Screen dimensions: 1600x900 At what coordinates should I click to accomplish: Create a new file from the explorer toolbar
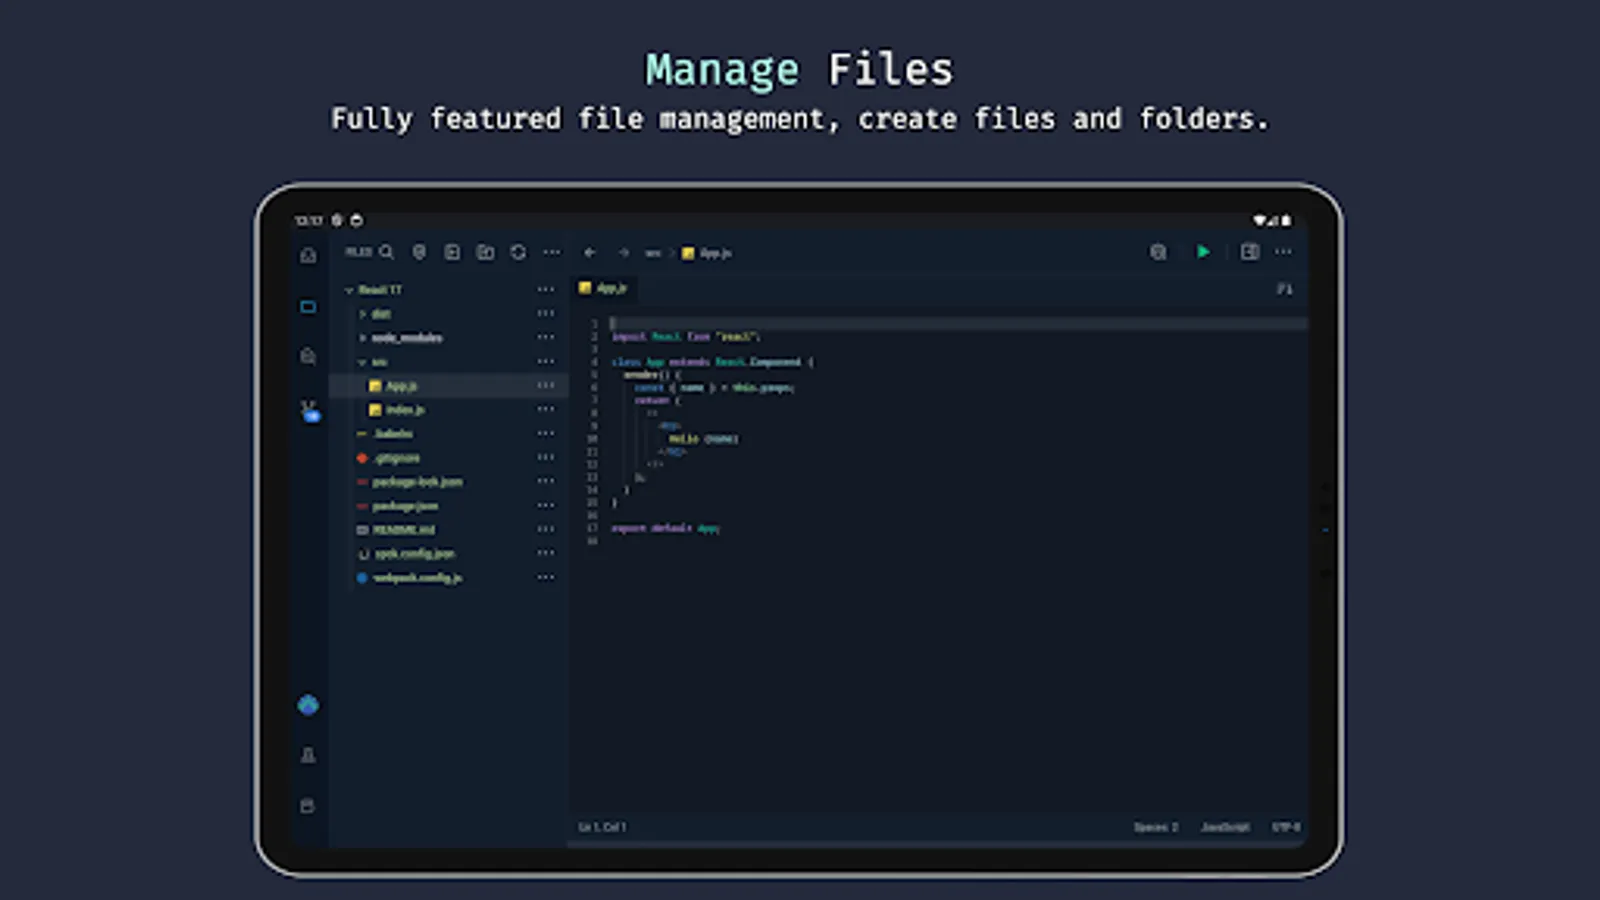[451, 252]
